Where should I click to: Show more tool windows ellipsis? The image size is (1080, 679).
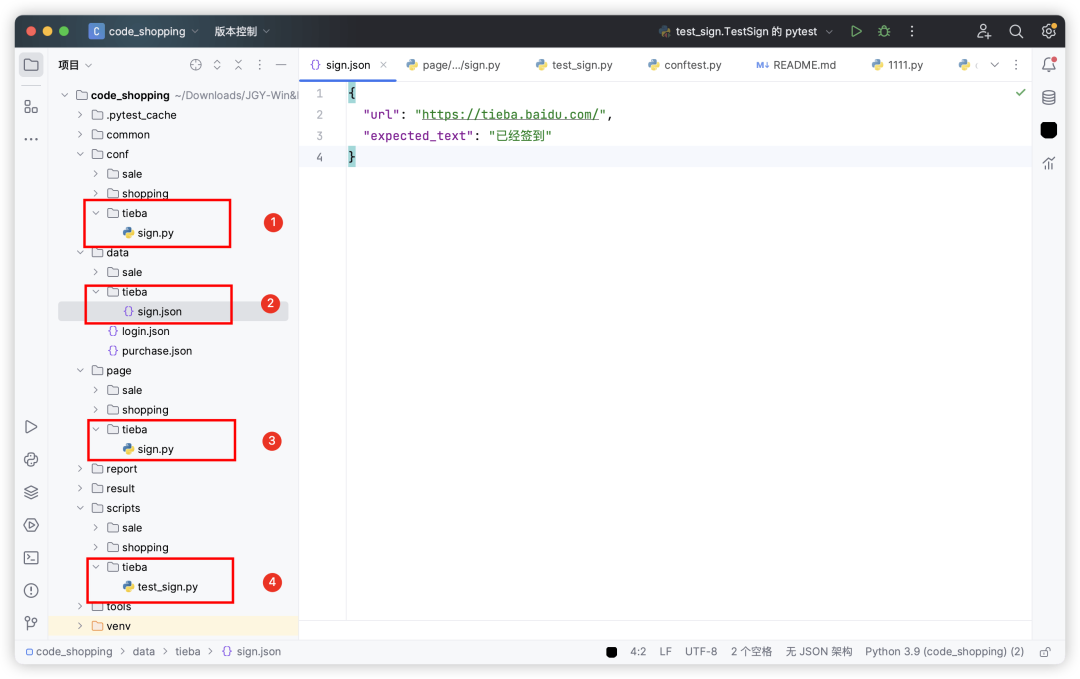pos(31,139)
